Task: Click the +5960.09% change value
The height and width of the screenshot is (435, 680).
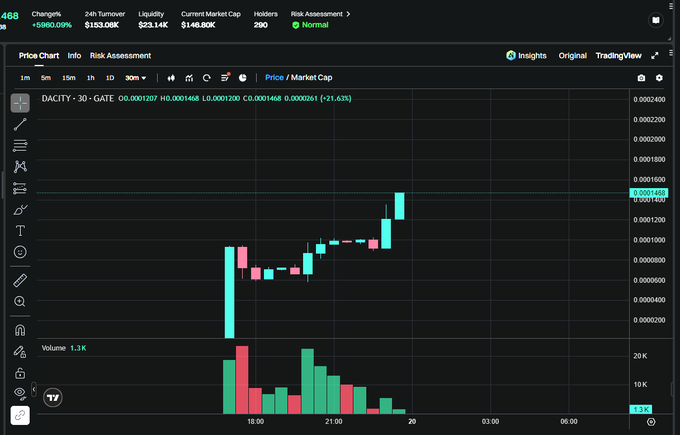Action: pyautogui.click(x=52, y=25)
